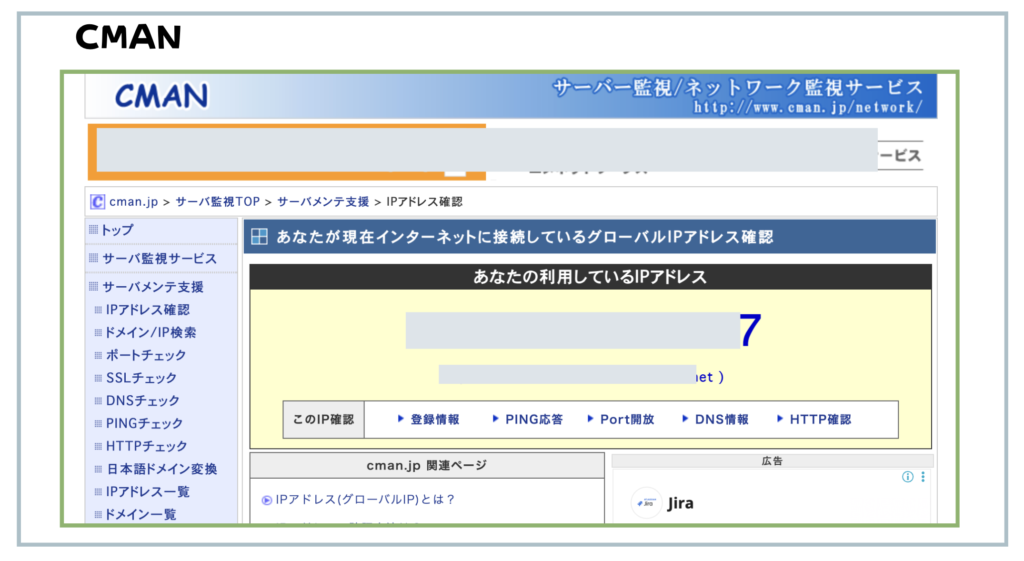Expand サーバメンテ支援 sidebar section

click(152, 287)
